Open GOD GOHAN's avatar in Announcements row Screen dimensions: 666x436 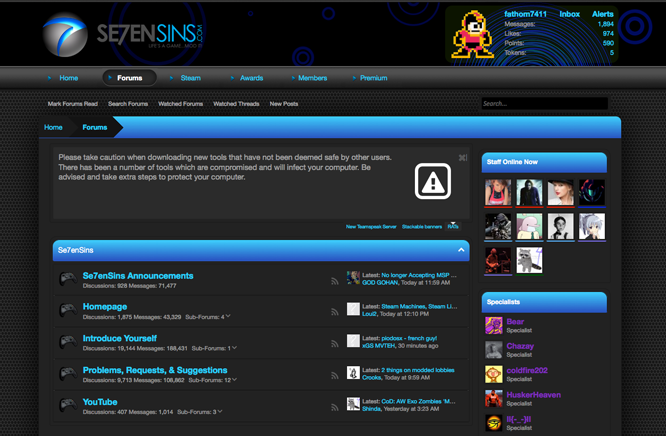tap(353, 277)
